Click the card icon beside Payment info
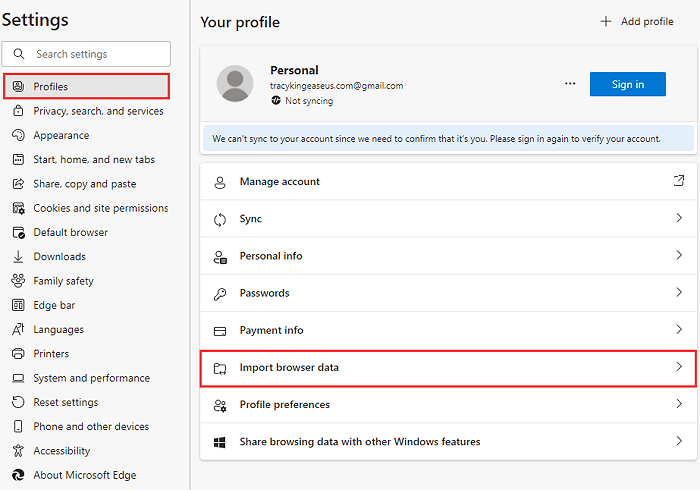700x490 pixels. (220, 331)
